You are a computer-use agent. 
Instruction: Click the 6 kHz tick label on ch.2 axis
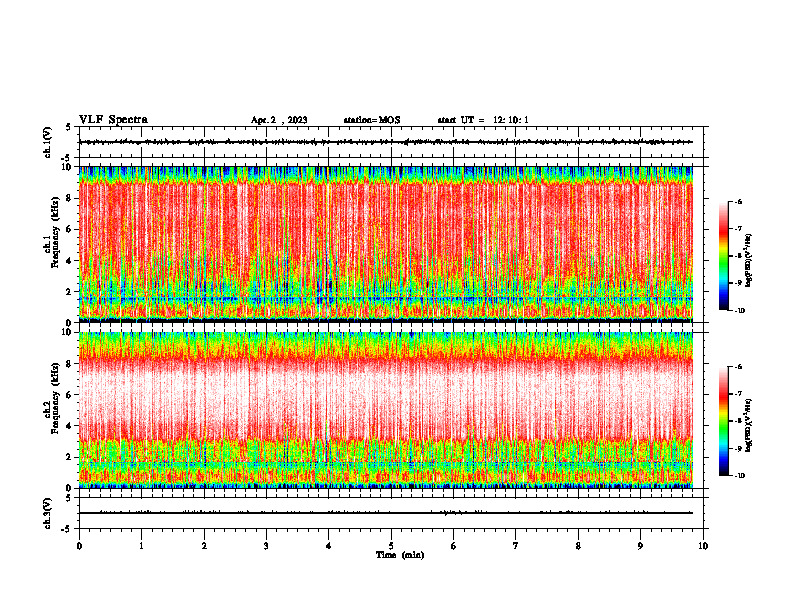coord(70,395)
